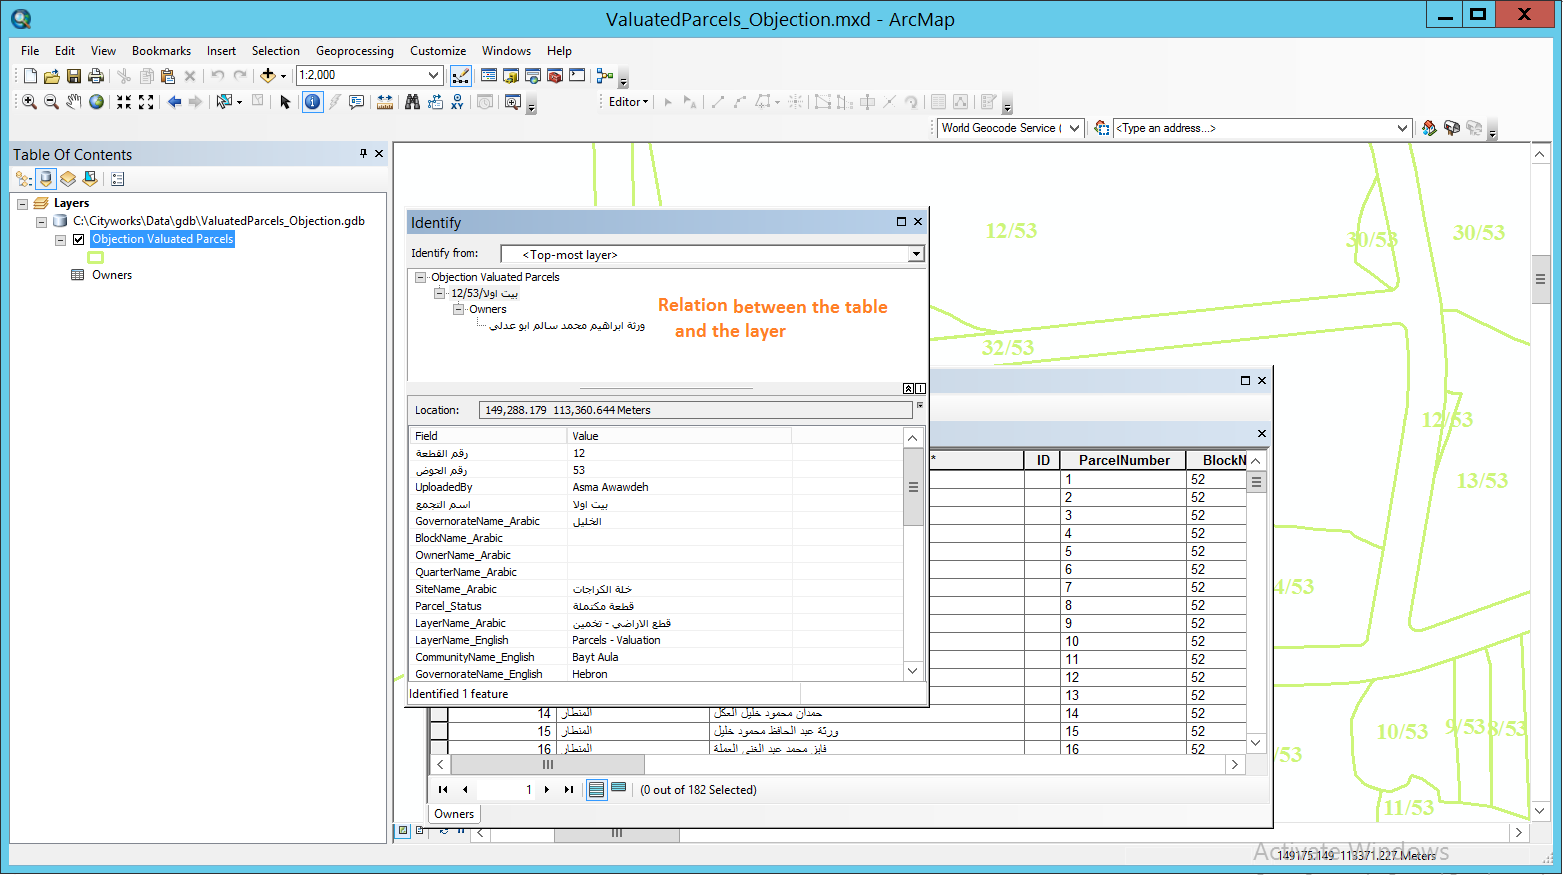Go to next record in Owners table
Viewport: 1563px width, 875px height.
click(x=547, y=790)
